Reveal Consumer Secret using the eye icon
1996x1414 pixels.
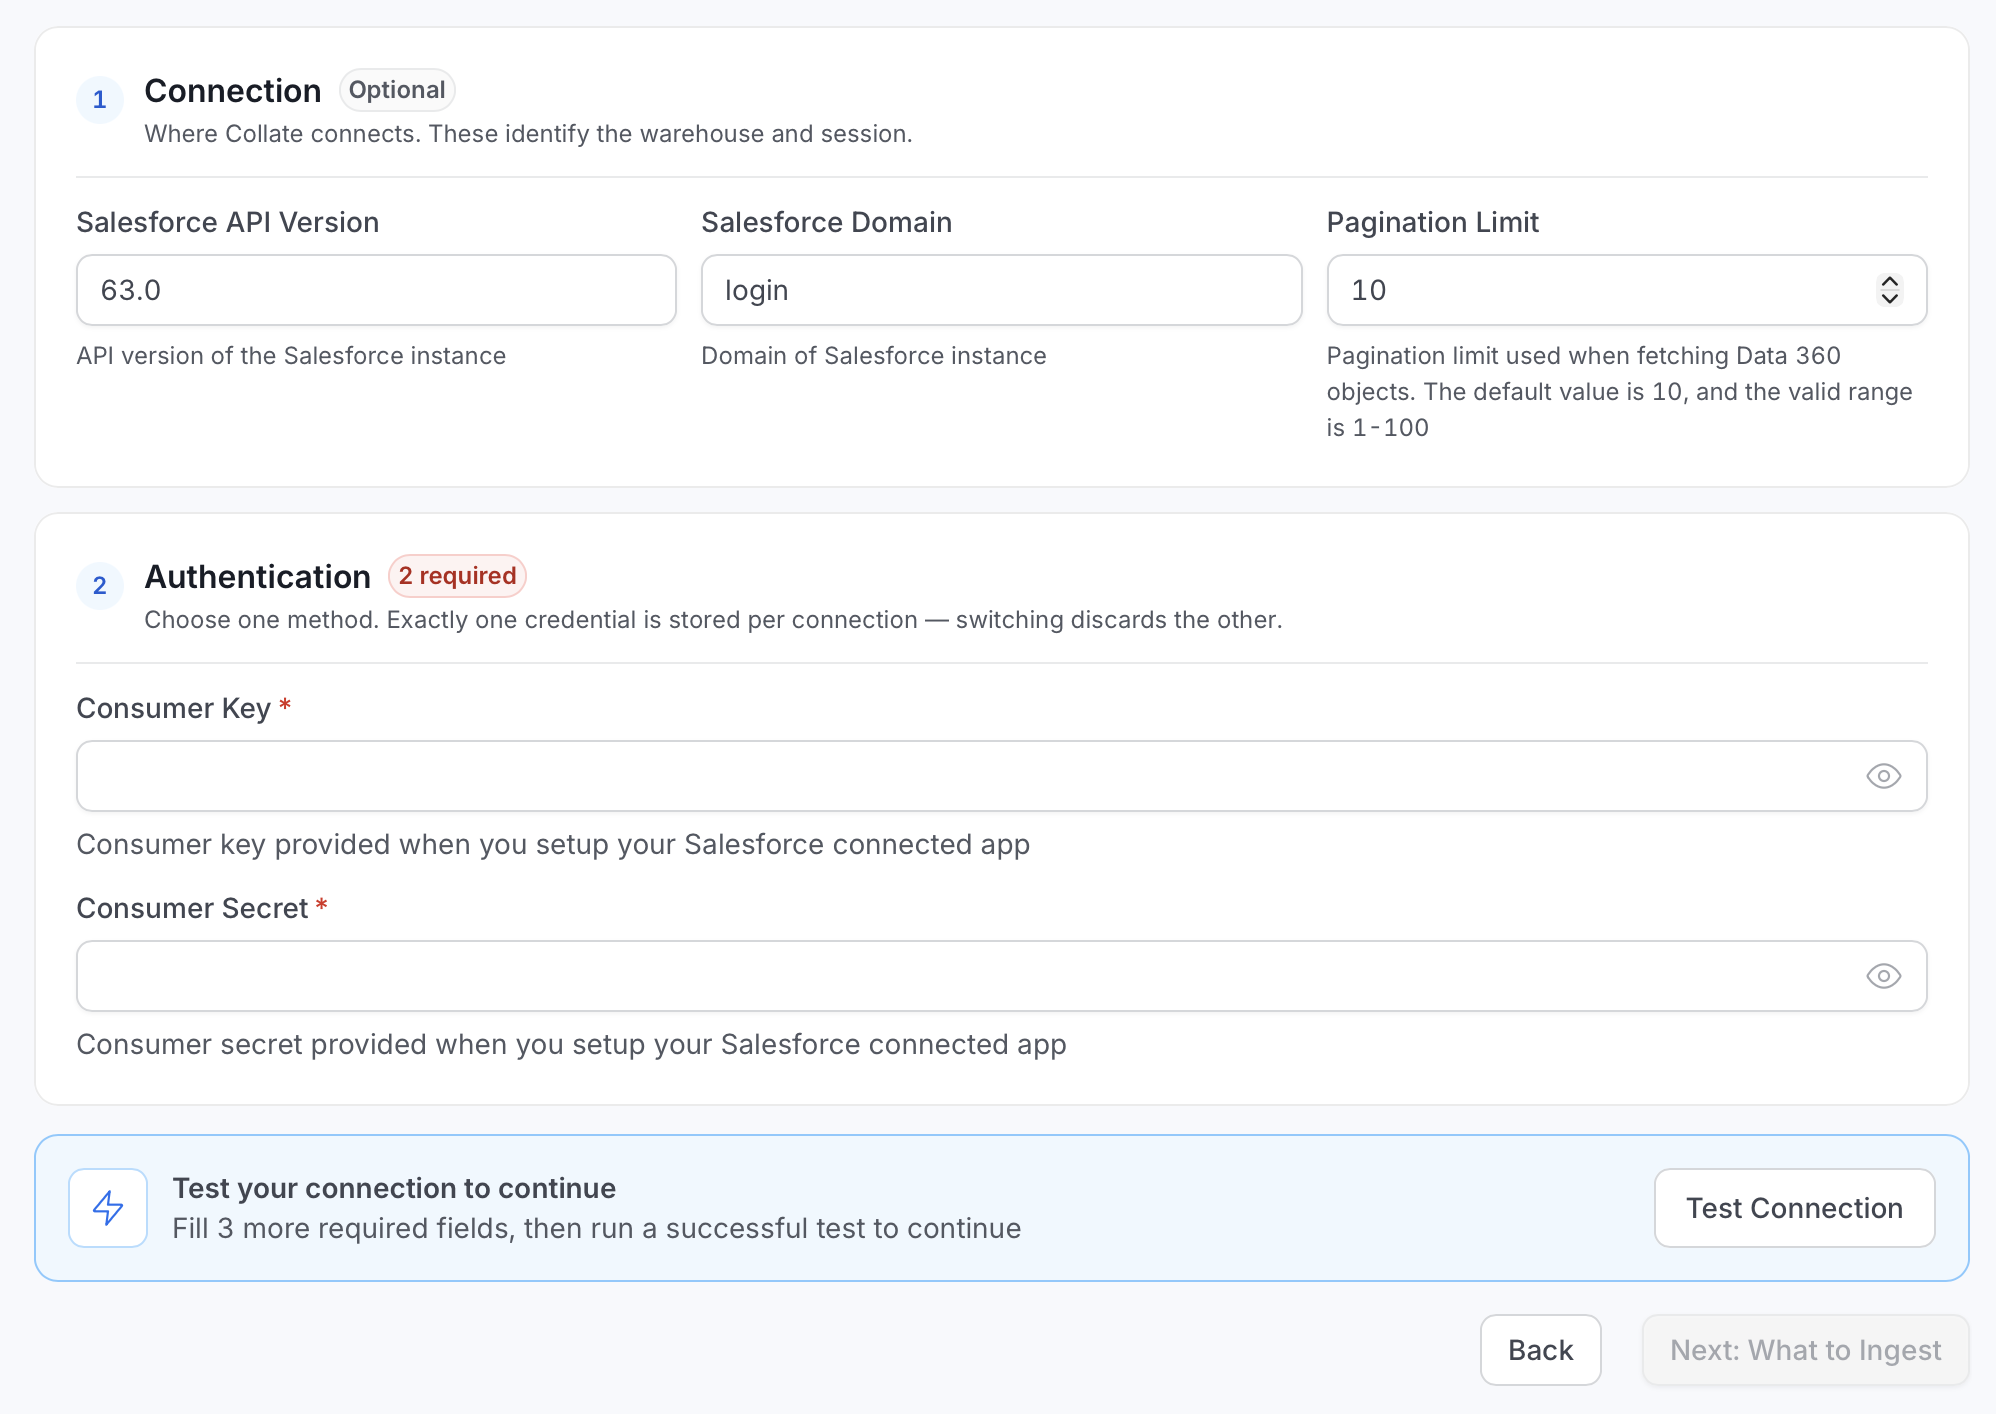coord(1883,976)
